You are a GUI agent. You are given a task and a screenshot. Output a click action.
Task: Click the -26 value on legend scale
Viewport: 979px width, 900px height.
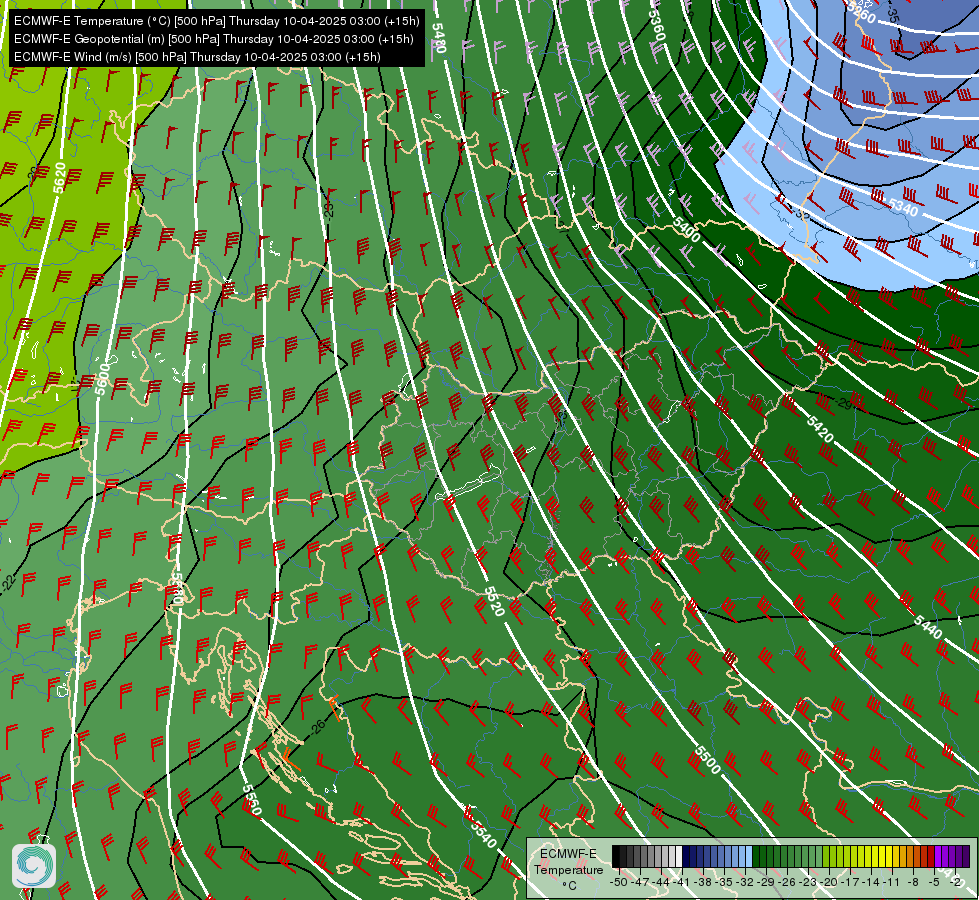[787, 883]
